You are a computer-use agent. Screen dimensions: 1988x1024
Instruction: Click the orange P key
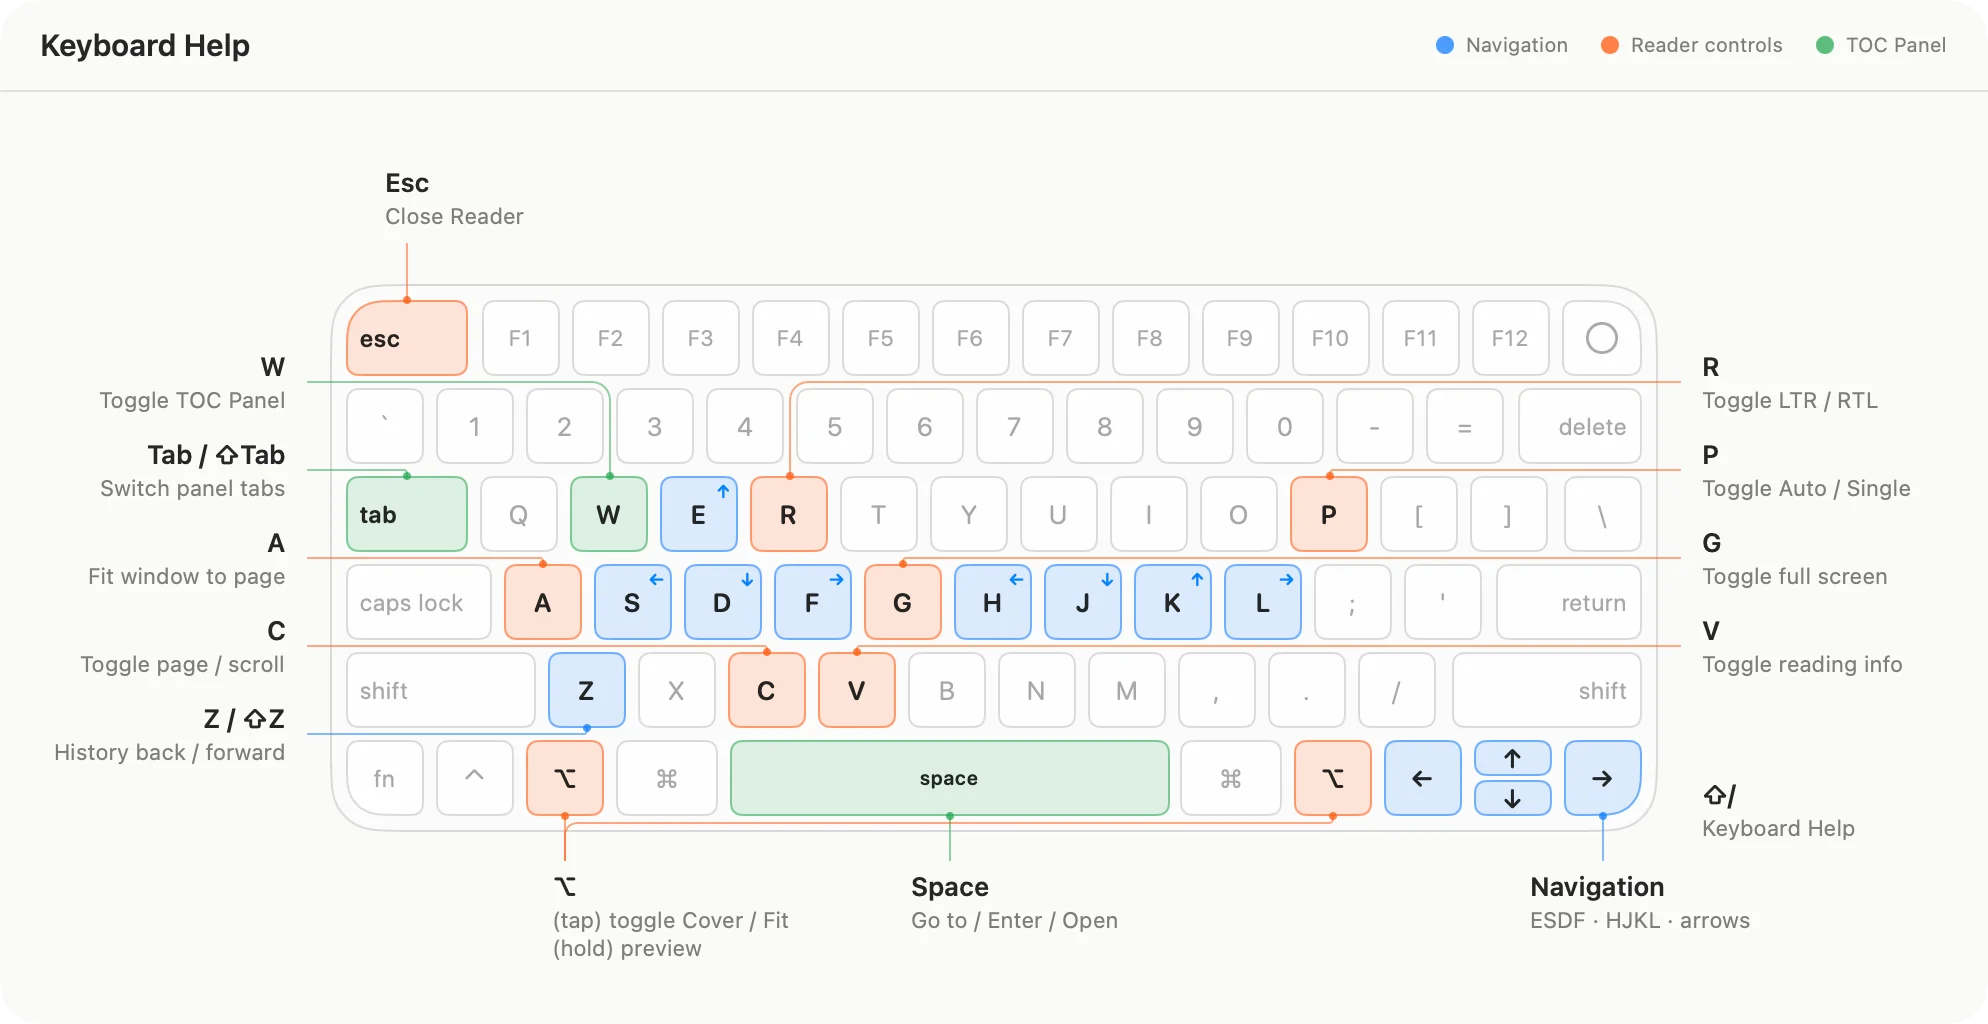click(x=1329, y=514)
